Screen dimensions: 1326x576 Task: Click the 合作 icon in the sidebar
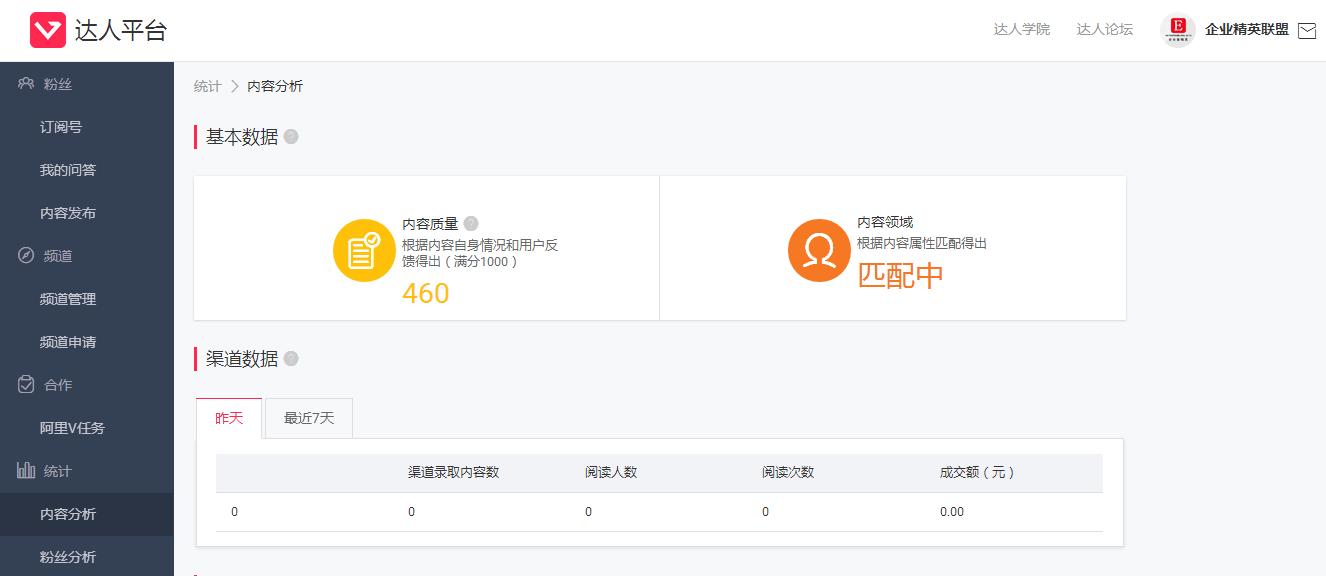pyautogui.click(x=25, y=384)
